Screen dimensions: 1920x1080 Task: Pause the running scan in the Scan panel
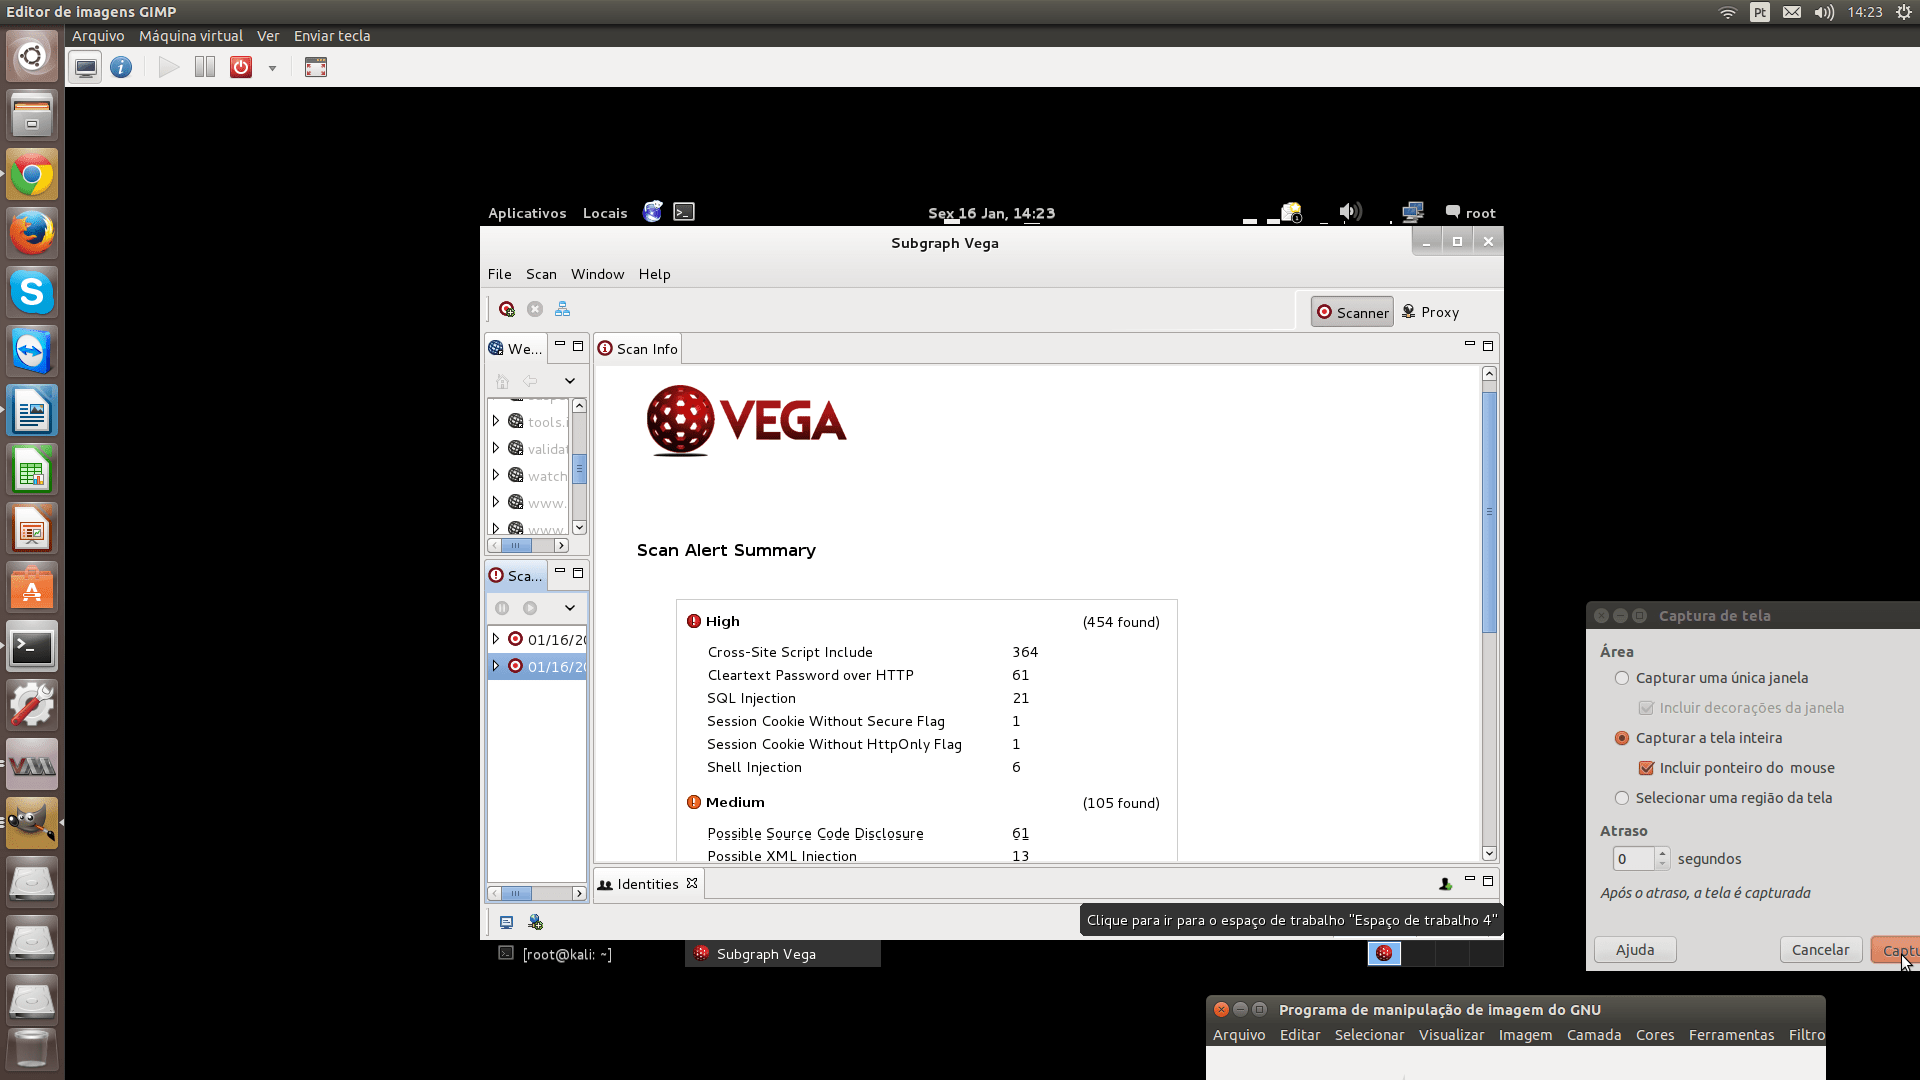pyautogui.click(x=502, y=608)
